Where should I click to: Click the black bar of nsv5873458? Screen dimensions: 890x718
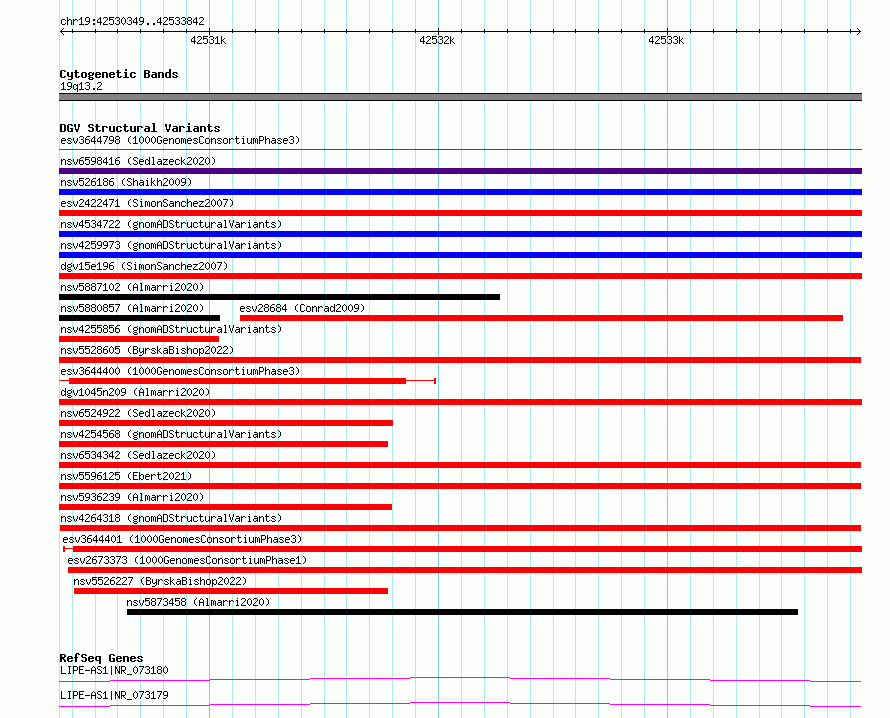pos(462,612)
